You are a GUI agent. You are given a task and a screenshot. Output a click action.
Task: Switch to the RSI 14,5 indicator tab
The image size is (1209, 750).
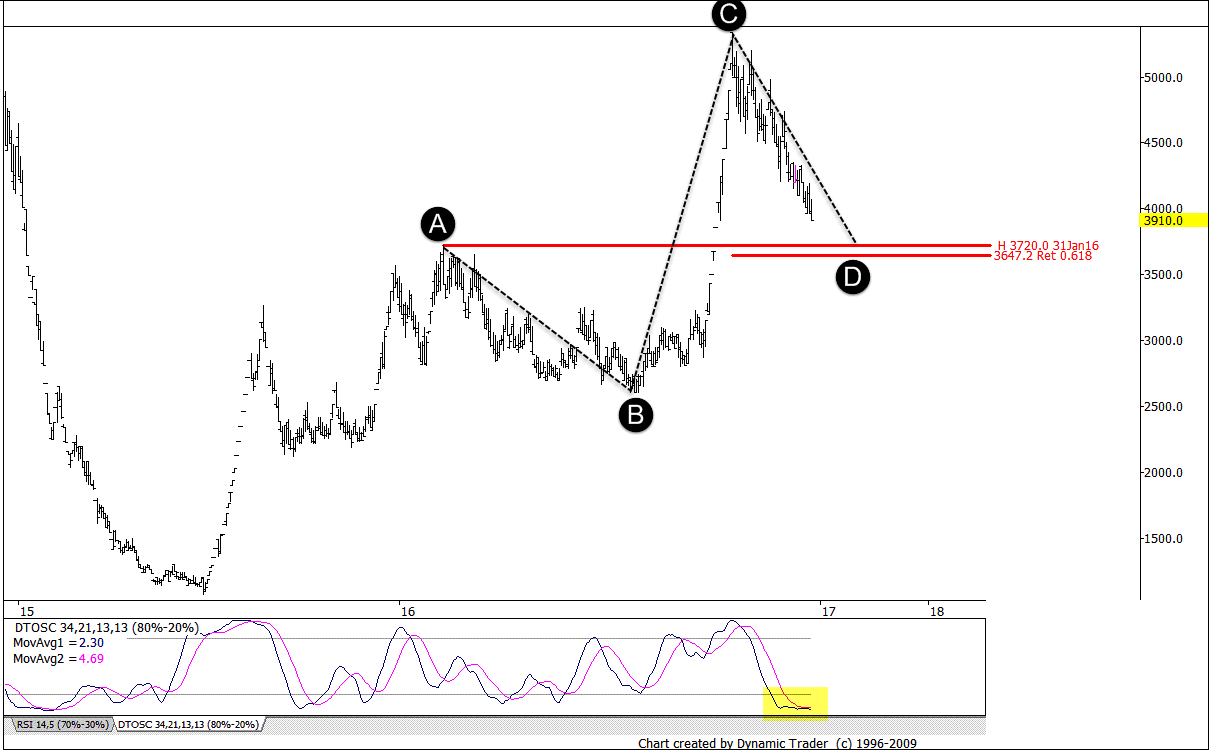click(60, 724)
